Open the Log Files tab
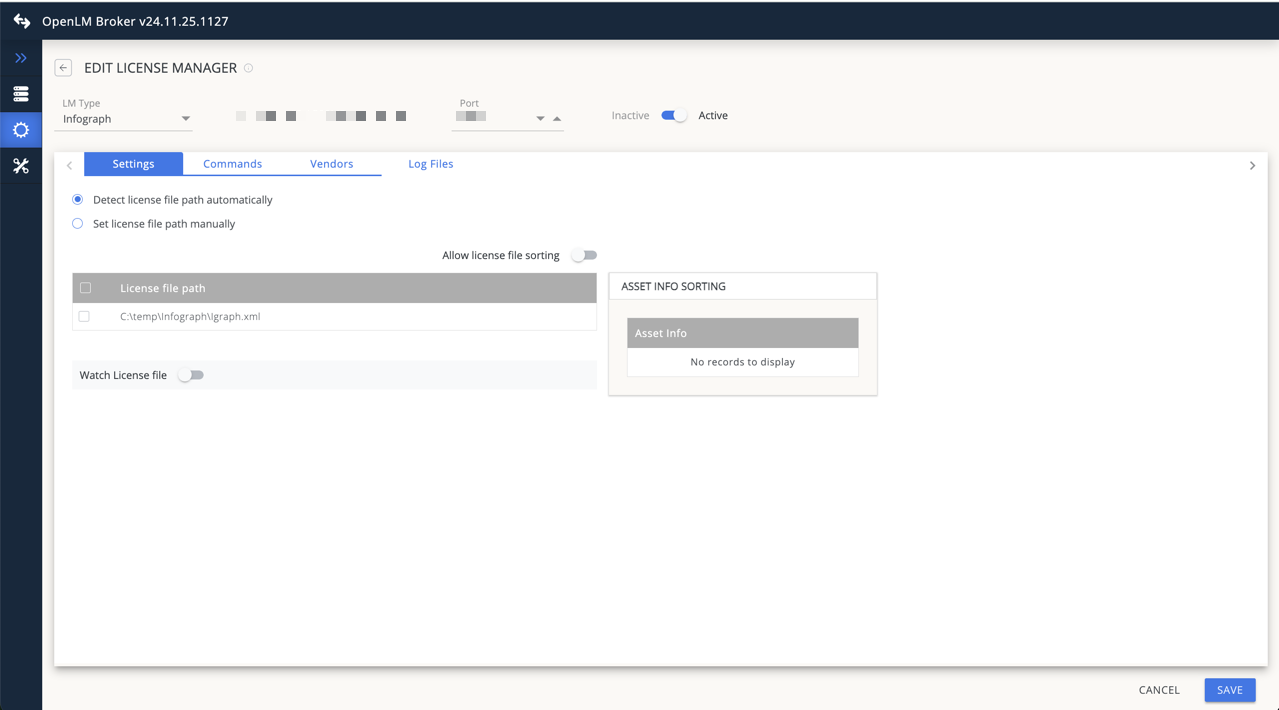The image size is (1279, 710). coord(430,163)
